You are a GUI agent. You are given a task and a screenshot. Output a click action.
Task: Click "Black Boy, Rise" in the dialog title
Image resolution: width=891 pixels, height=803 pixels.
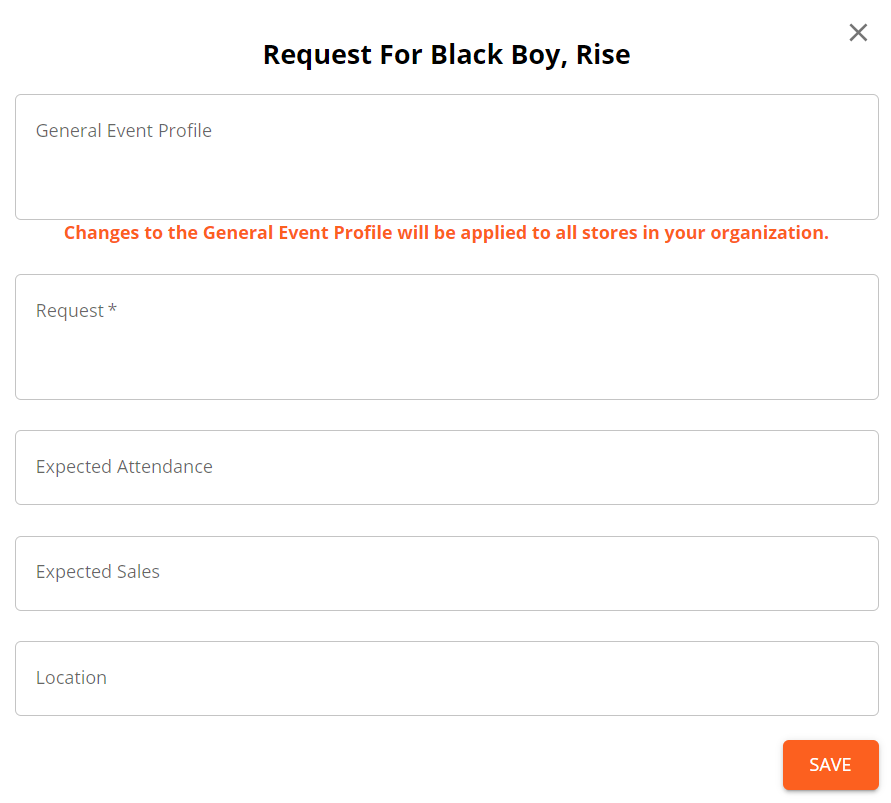tap(530, 54)
